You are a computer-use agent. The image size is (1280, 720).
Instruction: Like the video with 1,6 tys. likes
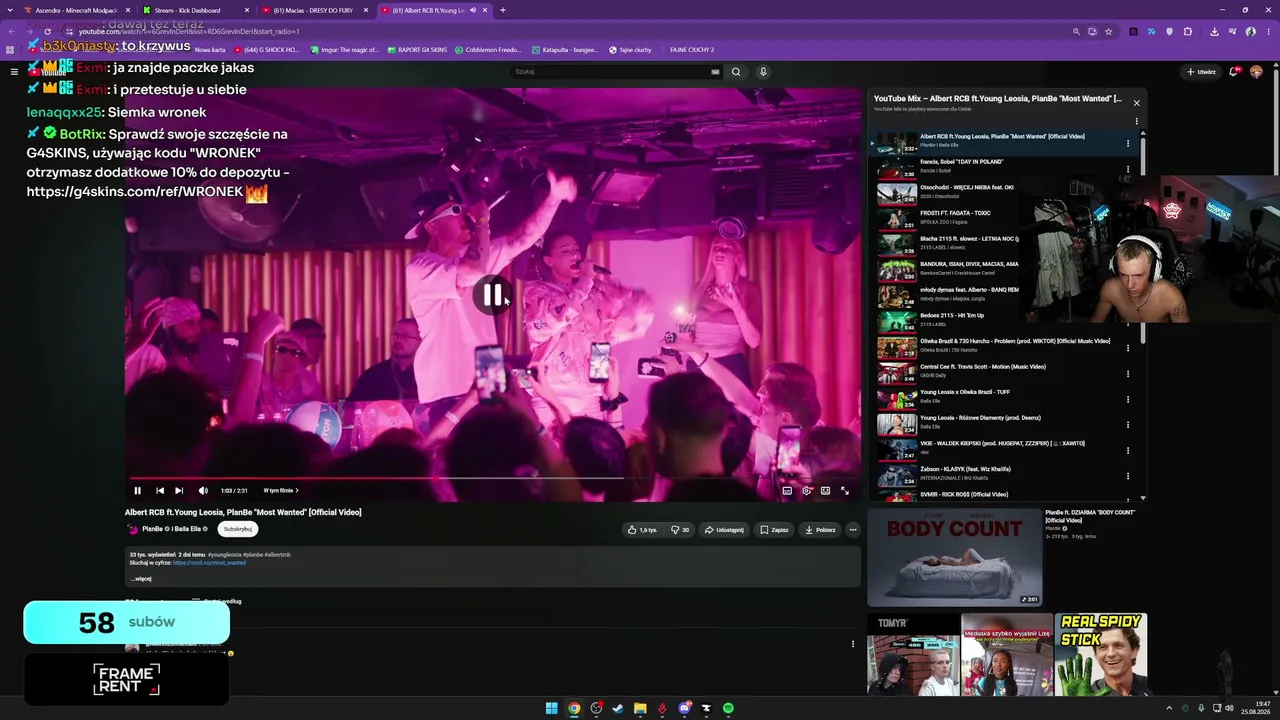point(641,530)
